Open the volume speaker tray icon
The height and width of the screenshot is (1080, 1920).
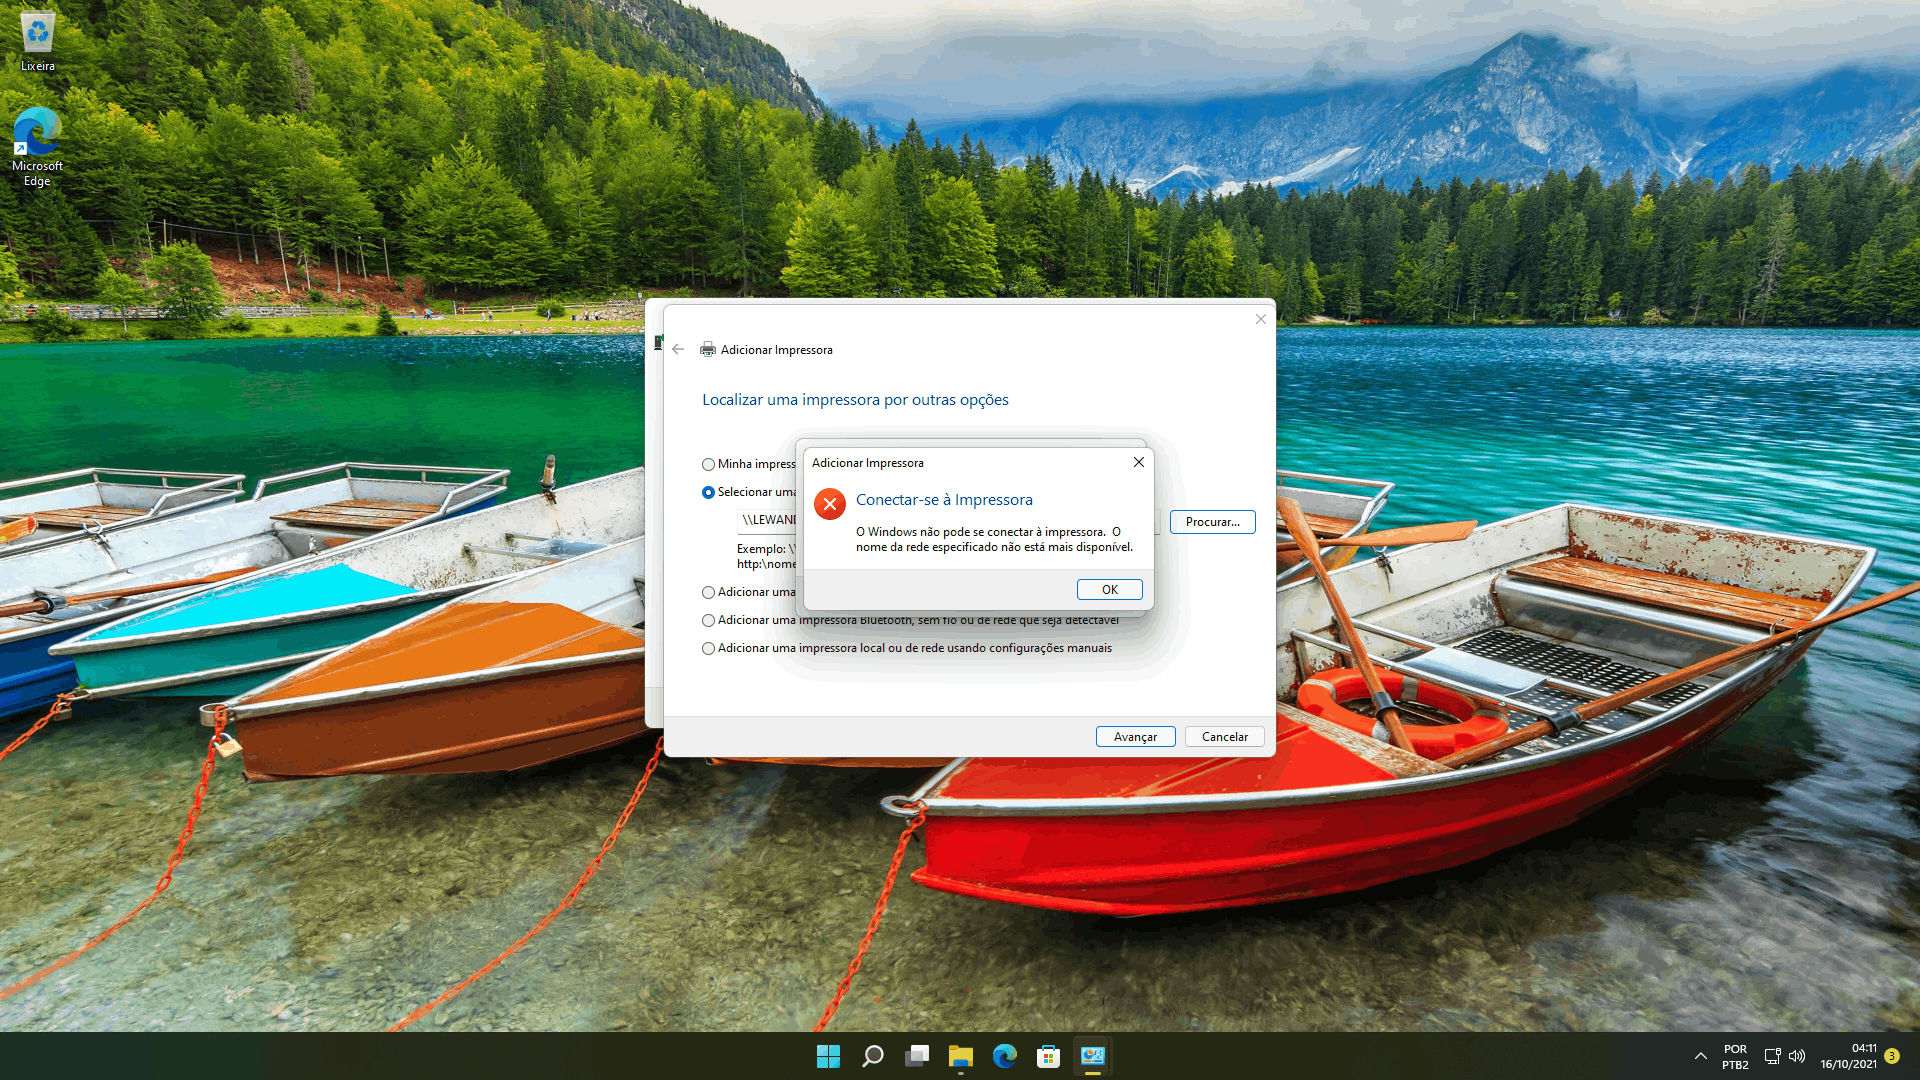click(1797, 1056)
